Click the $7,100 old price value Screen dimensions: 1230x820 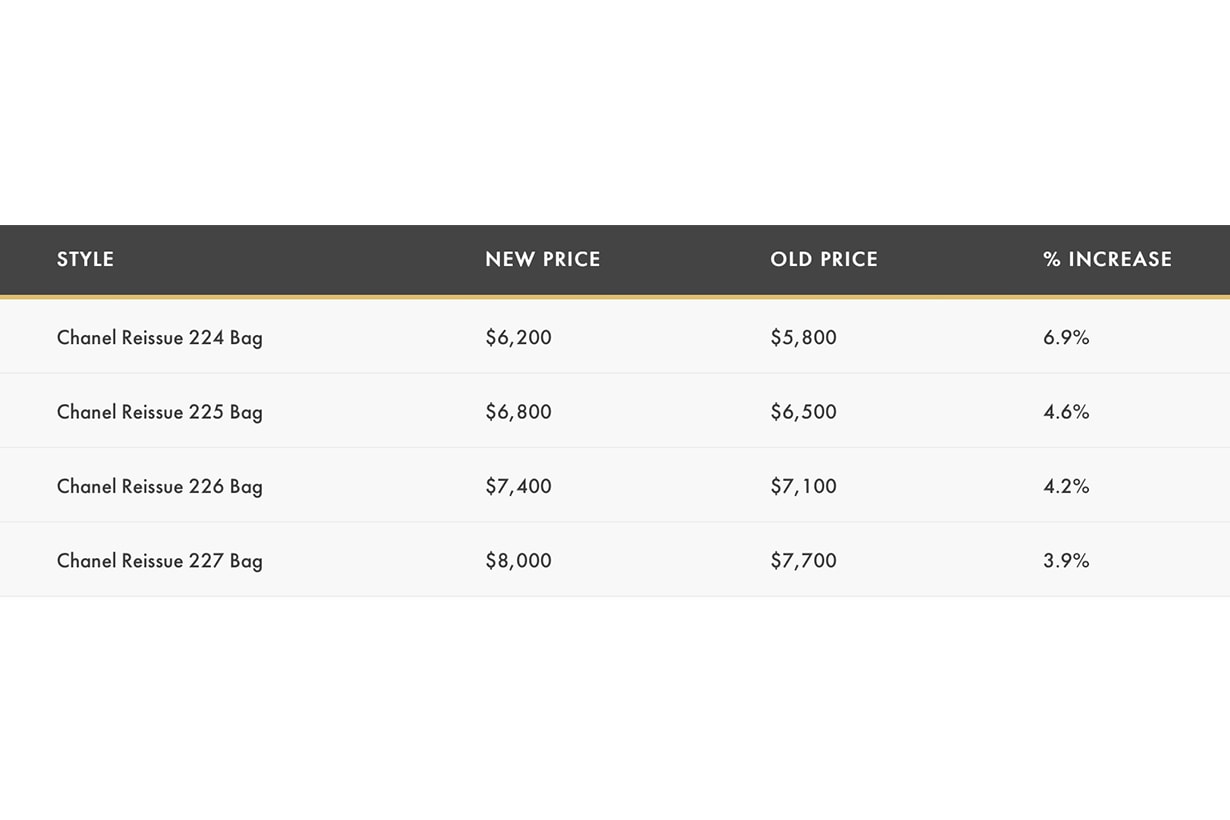(803, 486)
